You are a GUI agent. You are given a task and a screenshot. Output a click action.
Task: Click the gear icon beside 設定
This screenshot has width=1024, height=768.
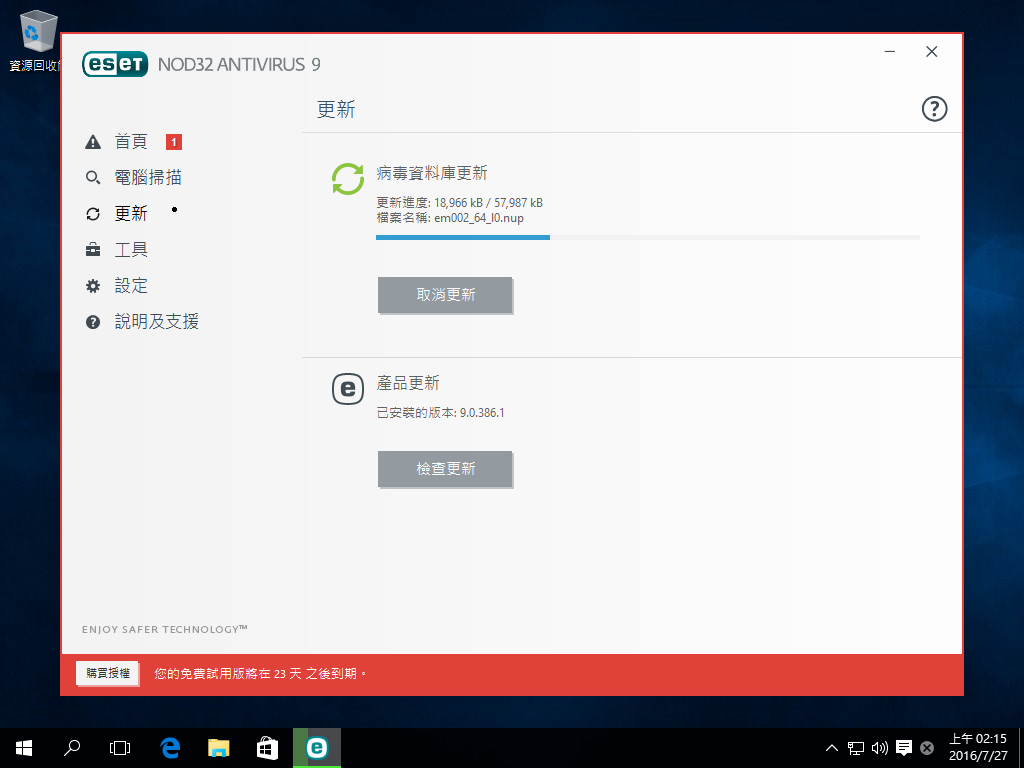coord(93,285)
